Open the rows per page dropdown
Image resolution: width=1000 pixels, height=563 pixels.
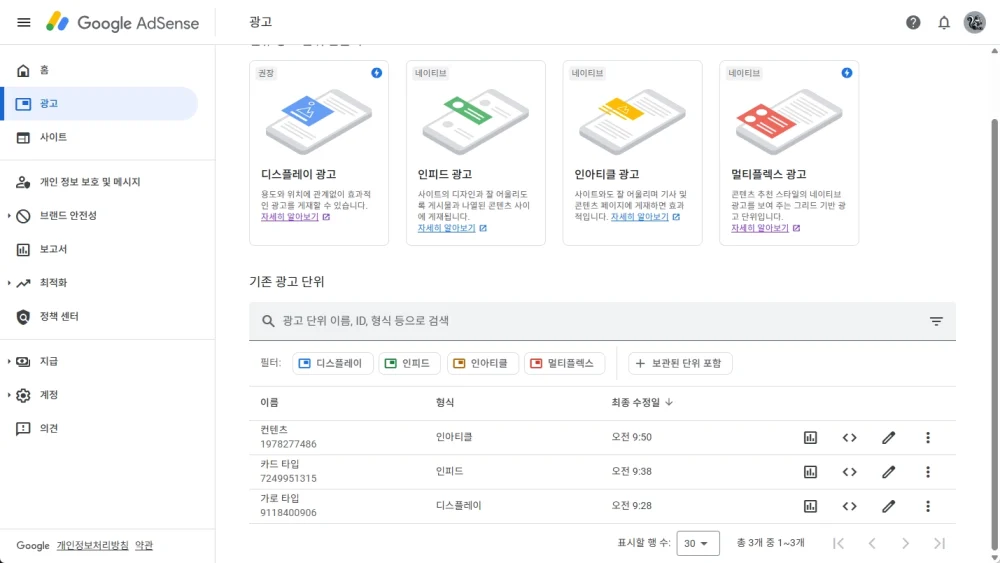(698, 543)
